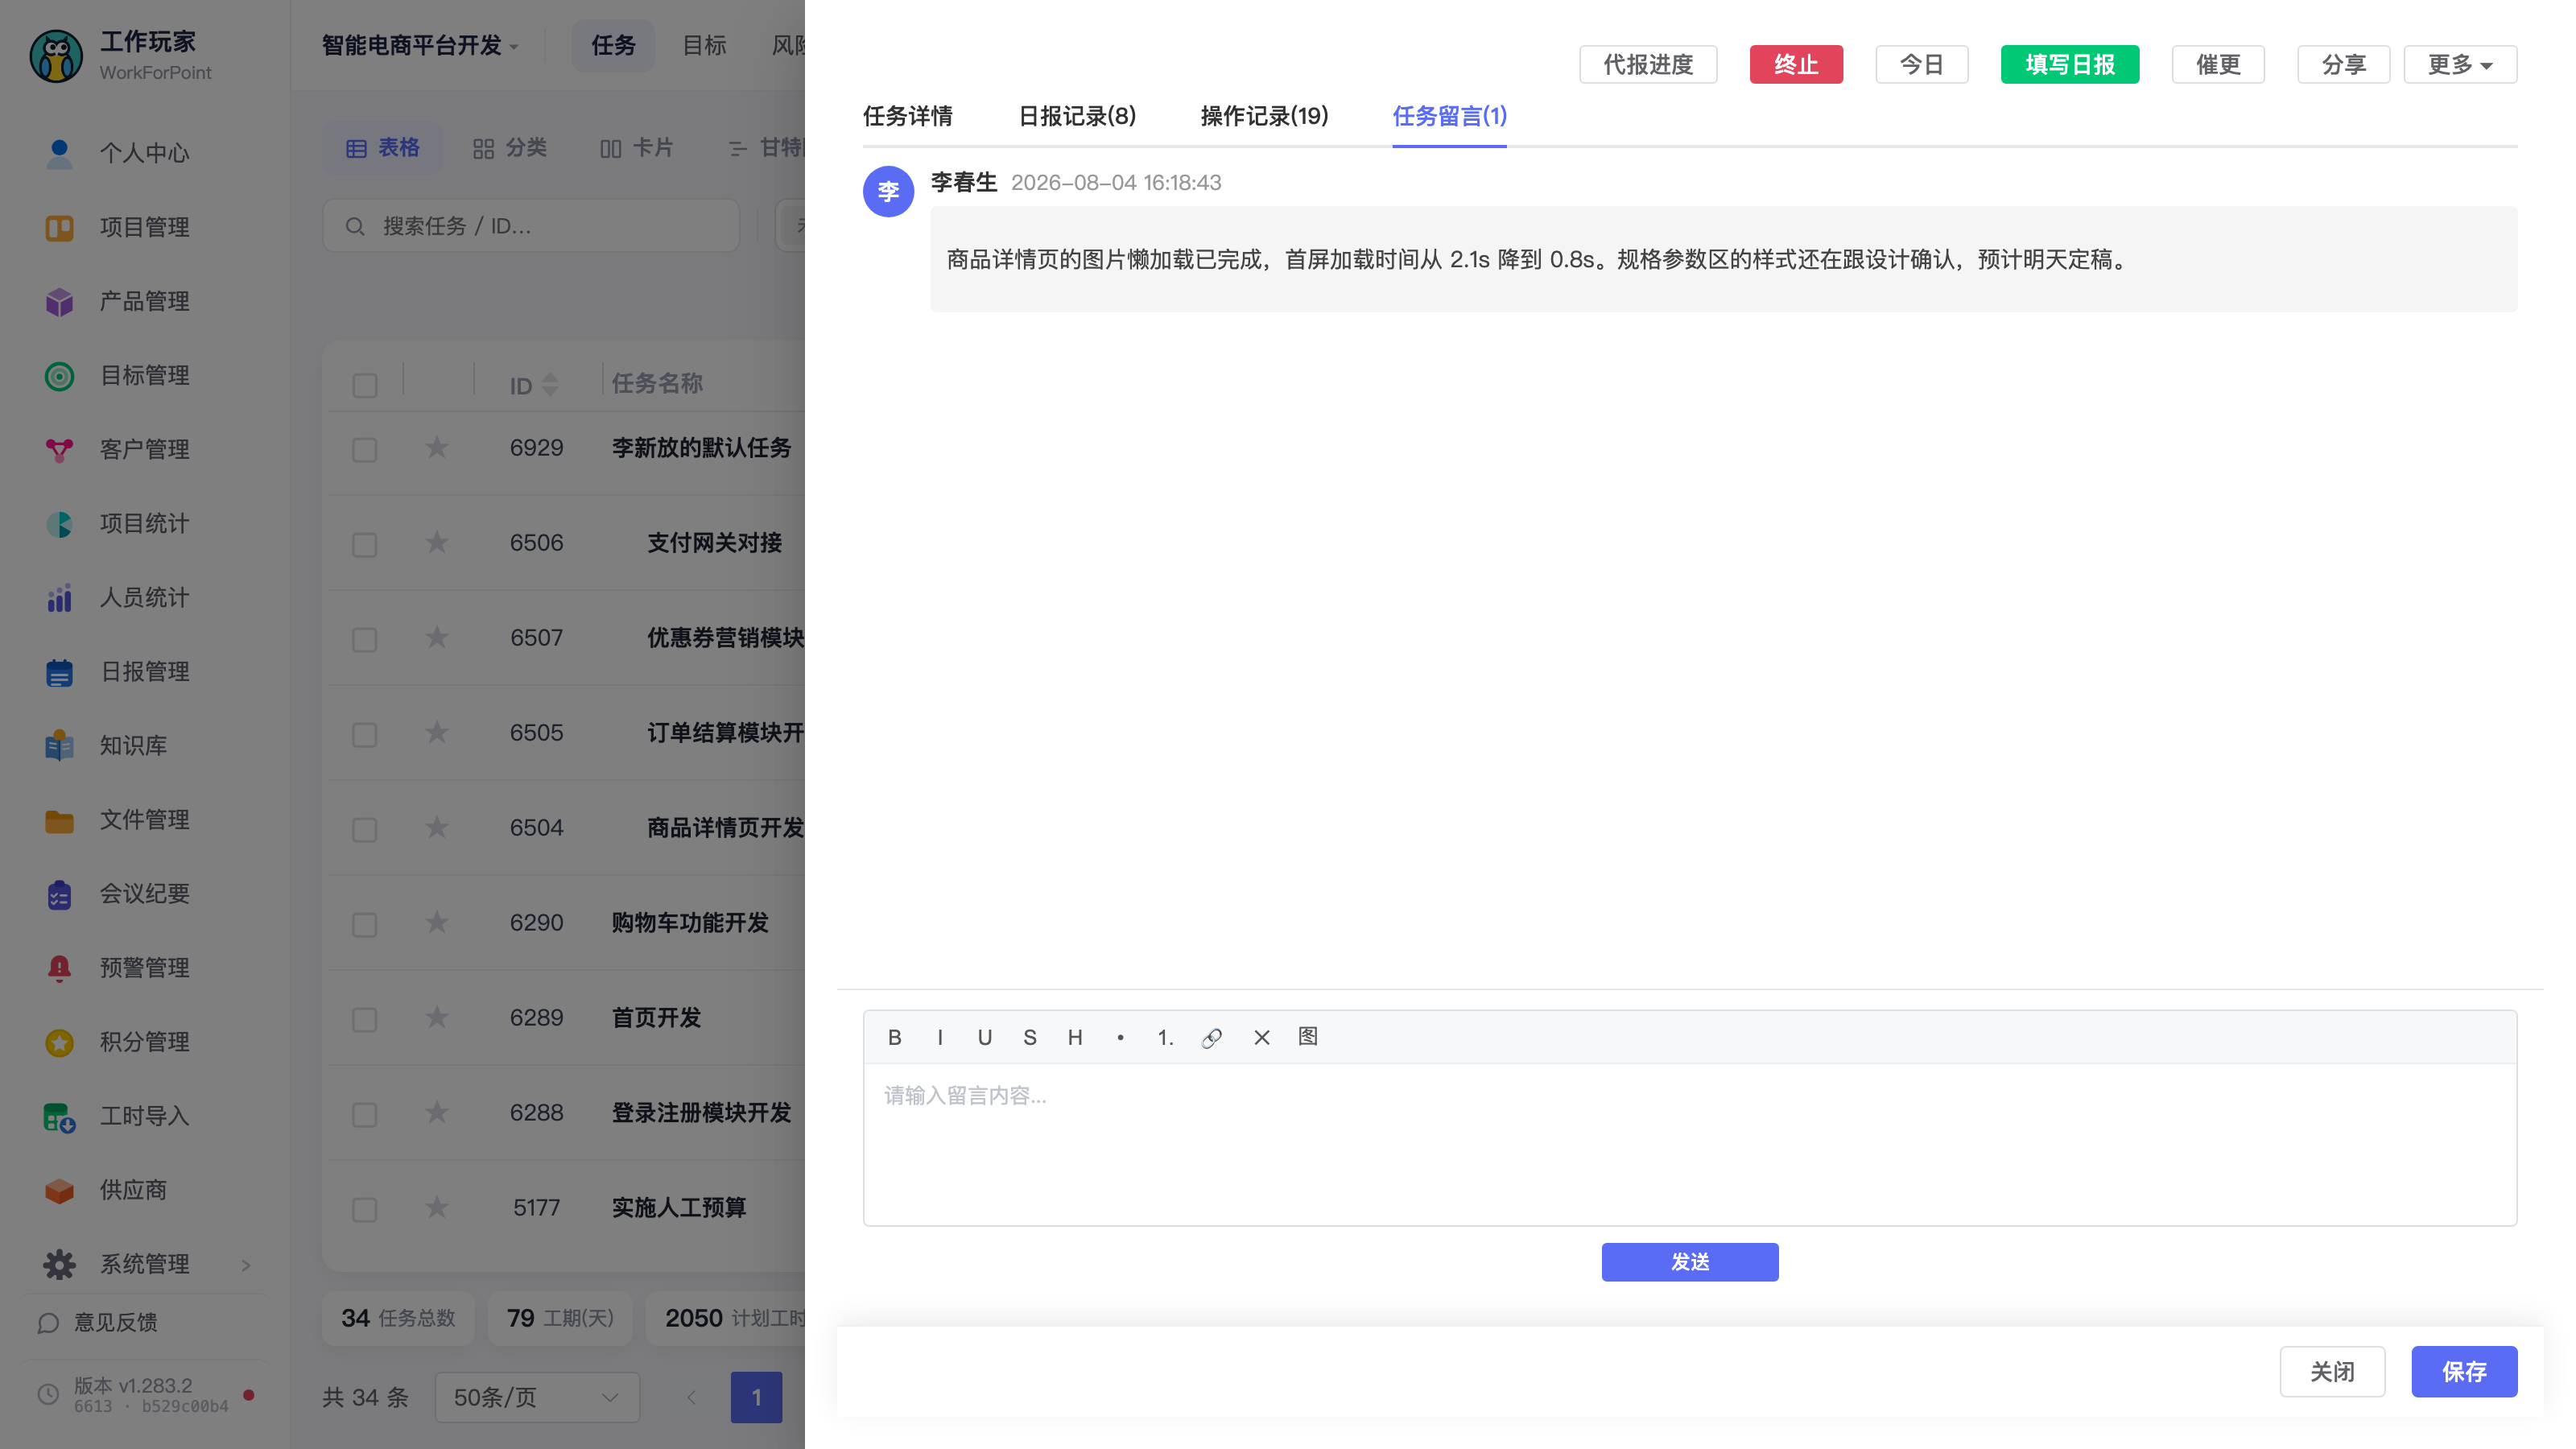Switch to the 日报记录(8) tab

point(1077,116)
